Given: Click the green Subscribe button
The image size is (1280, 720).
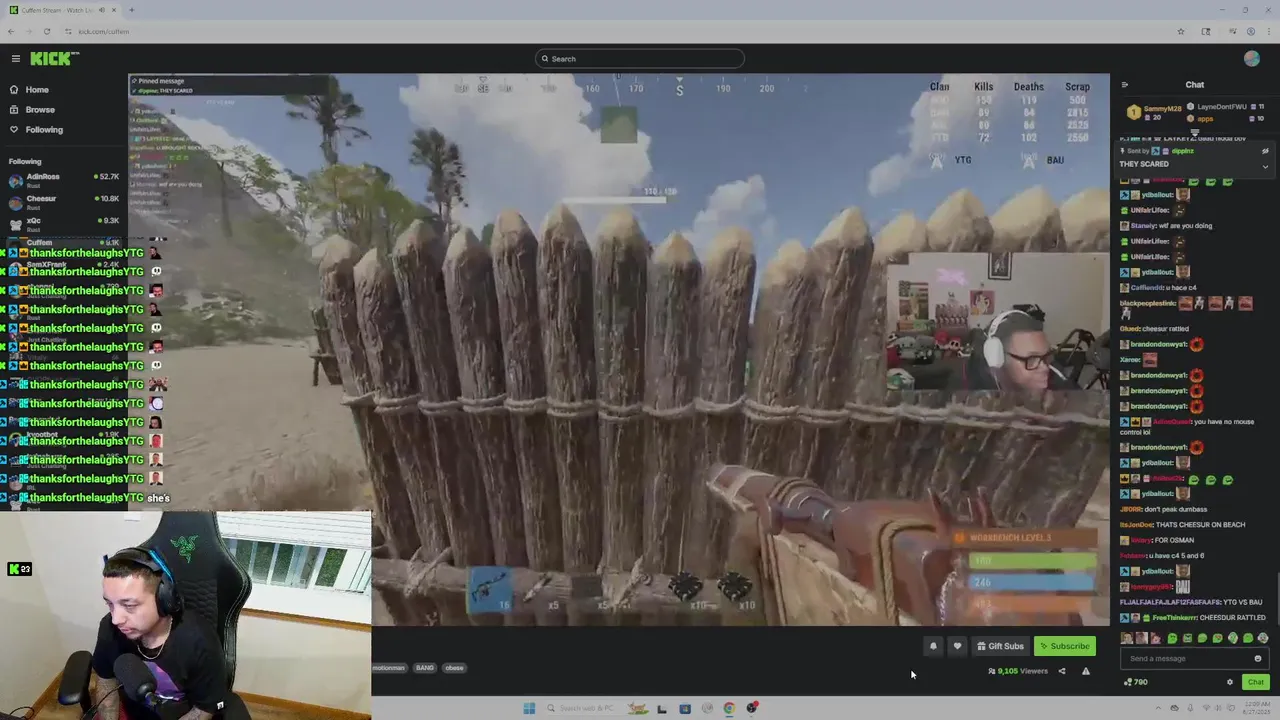Looking at the screenshot, I should pos(1064,646).
